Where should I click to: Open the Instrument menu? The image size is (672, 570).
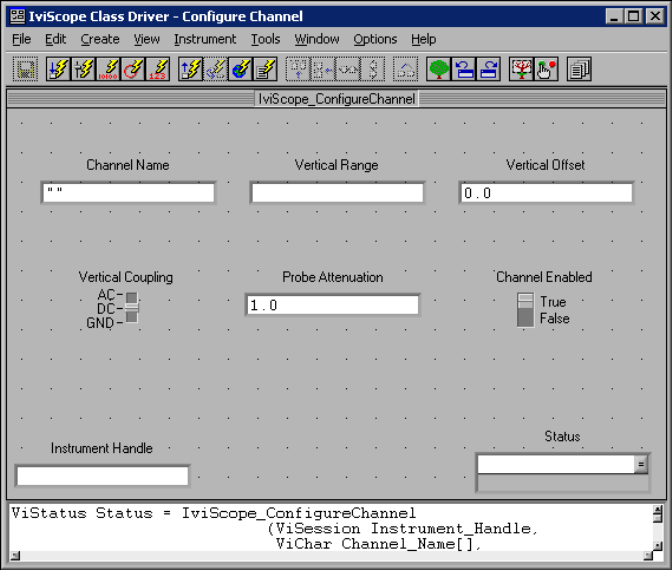coord(205,39)
